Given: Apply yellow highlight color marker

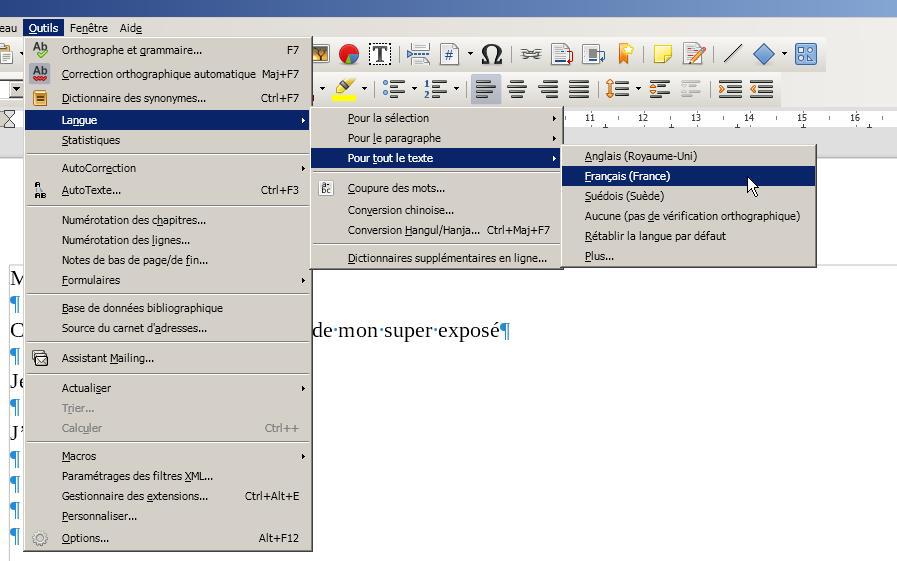Looking at the screenshot, I should pyautogui.click(x=344, y=89).
